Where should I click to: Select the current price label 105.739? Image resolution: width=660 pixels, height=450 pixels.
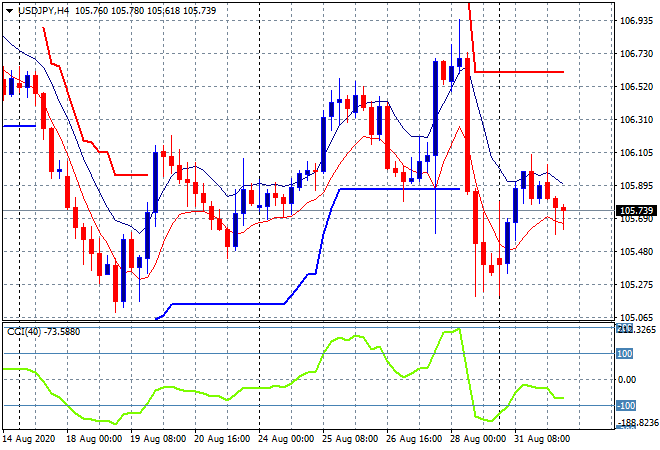tap(636, 210)
